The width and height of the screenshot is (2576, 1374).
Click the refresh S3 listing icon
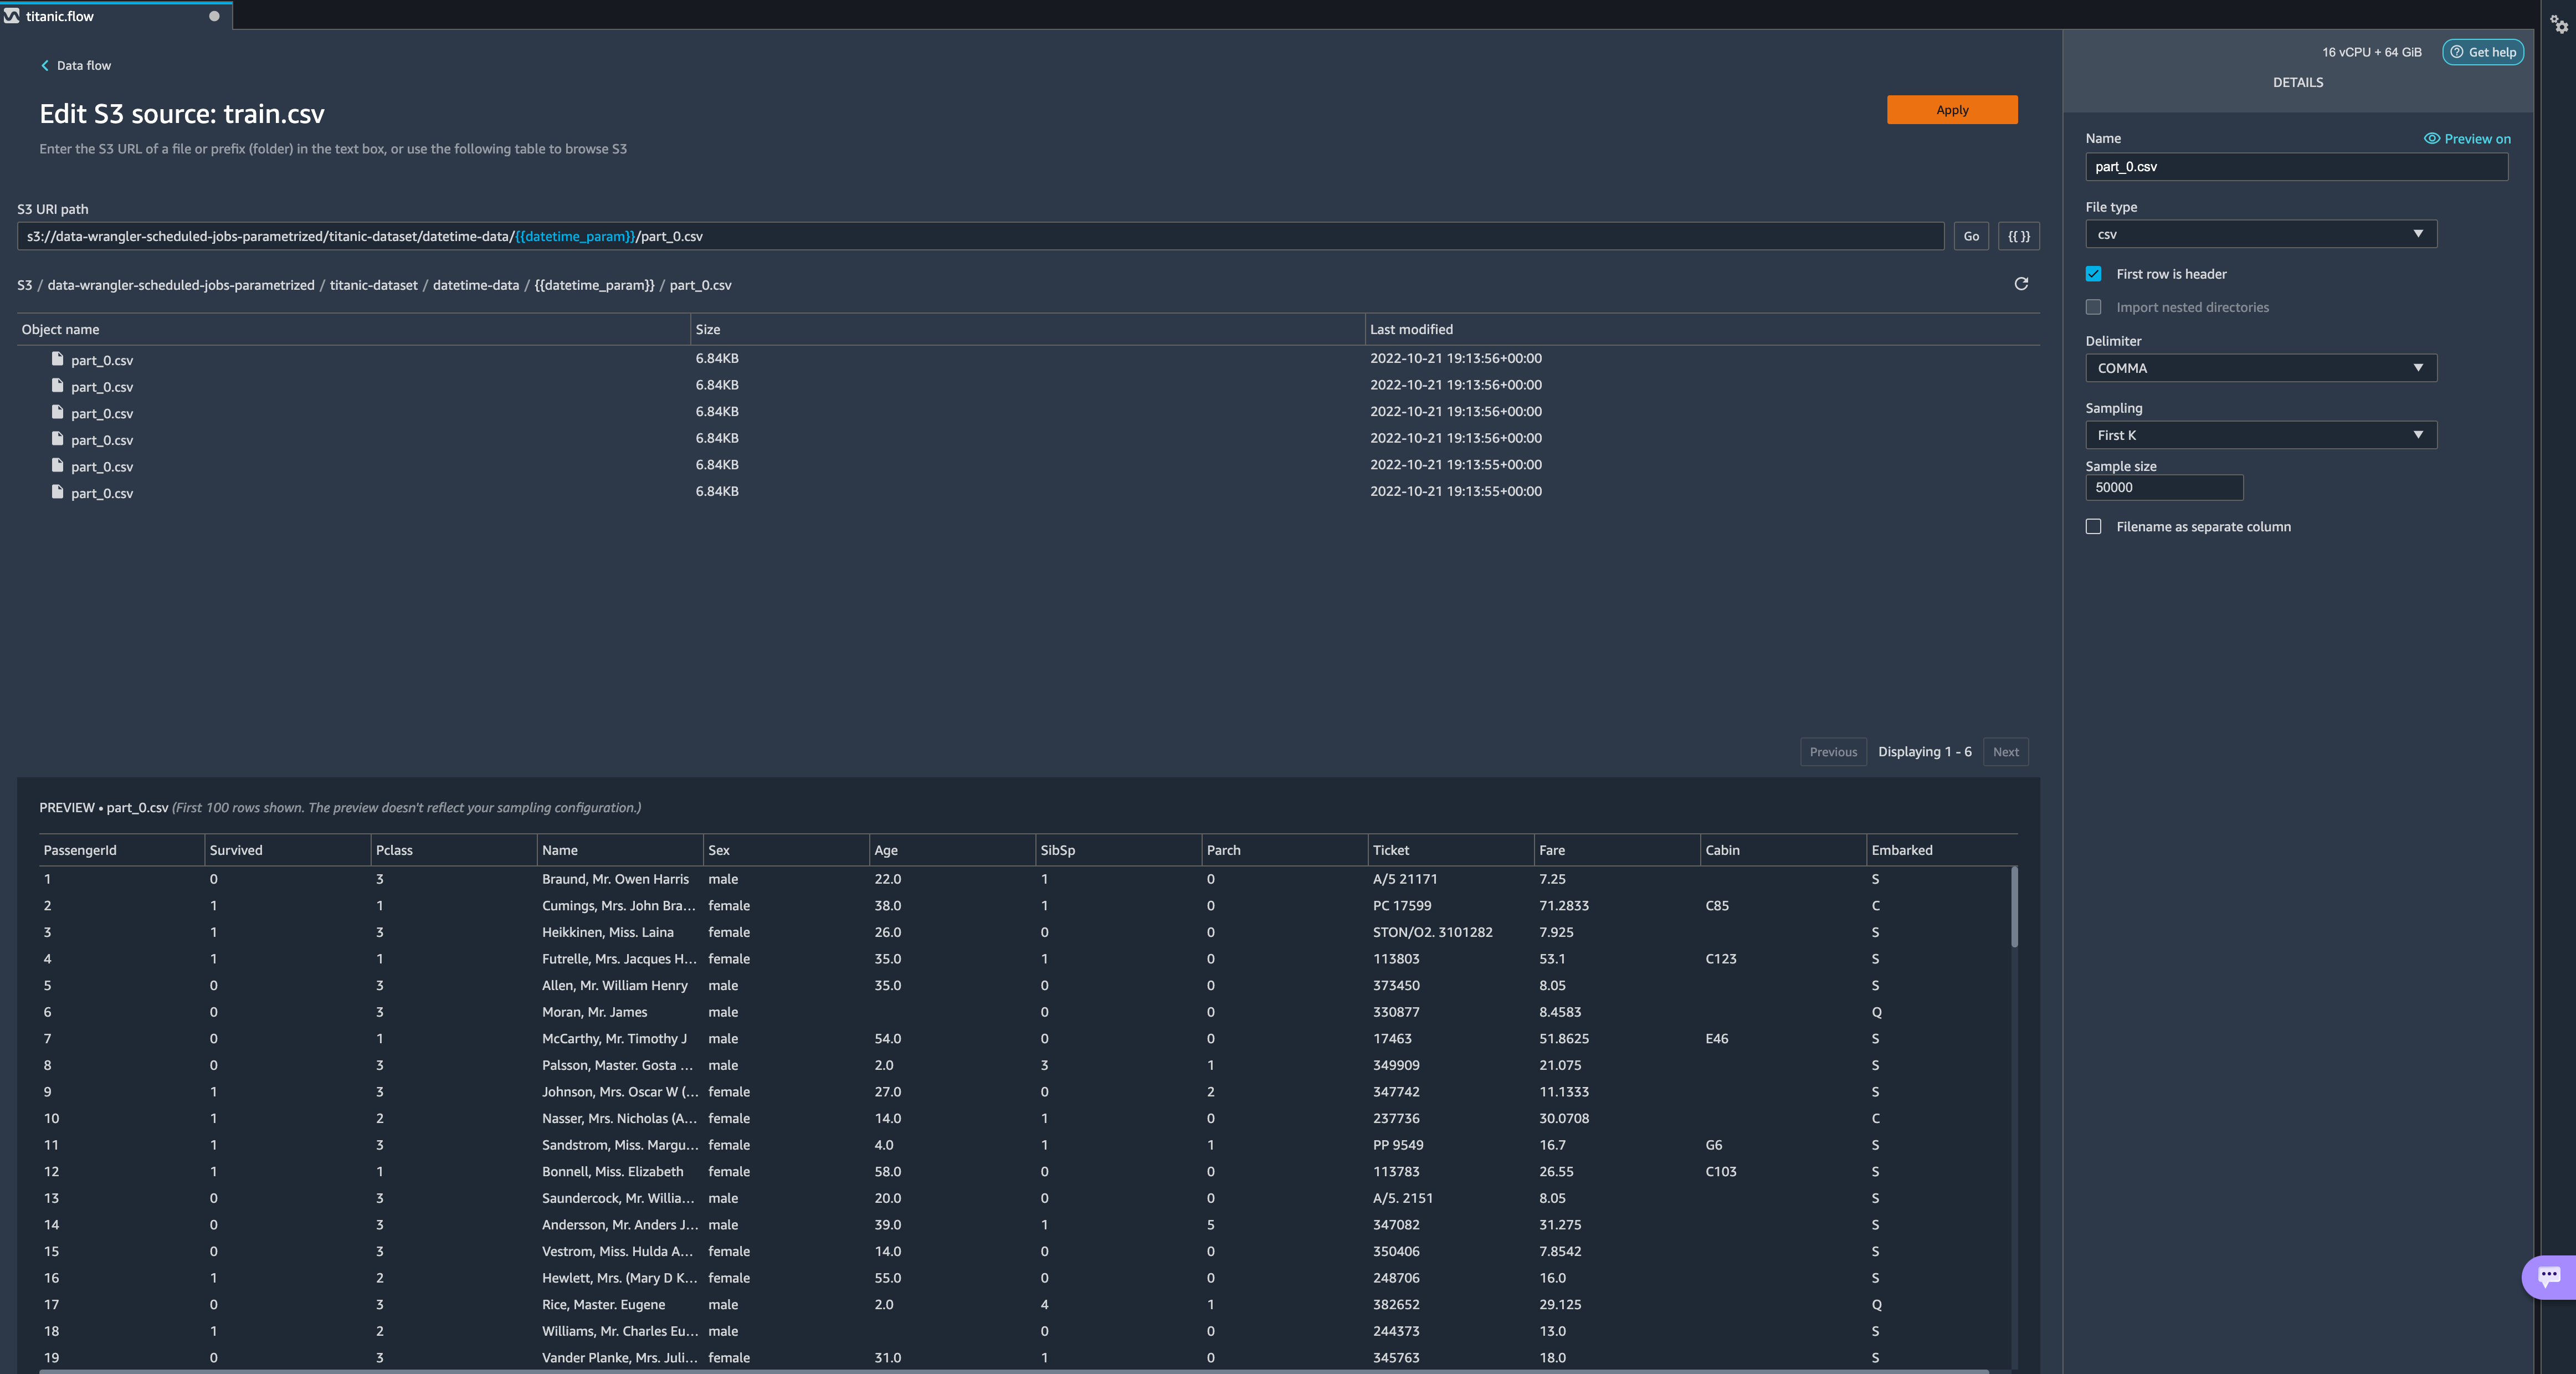click(x=2020, y=284)
